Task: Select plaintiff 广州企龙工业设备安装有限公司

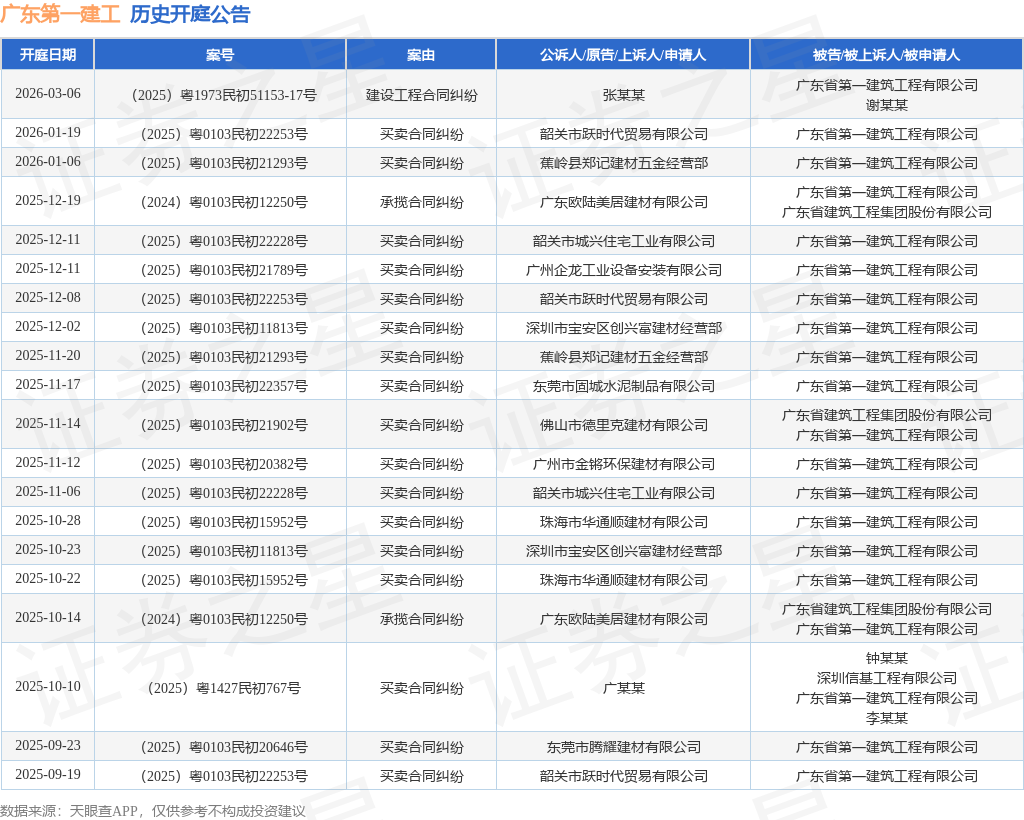Action: point(624,270)
